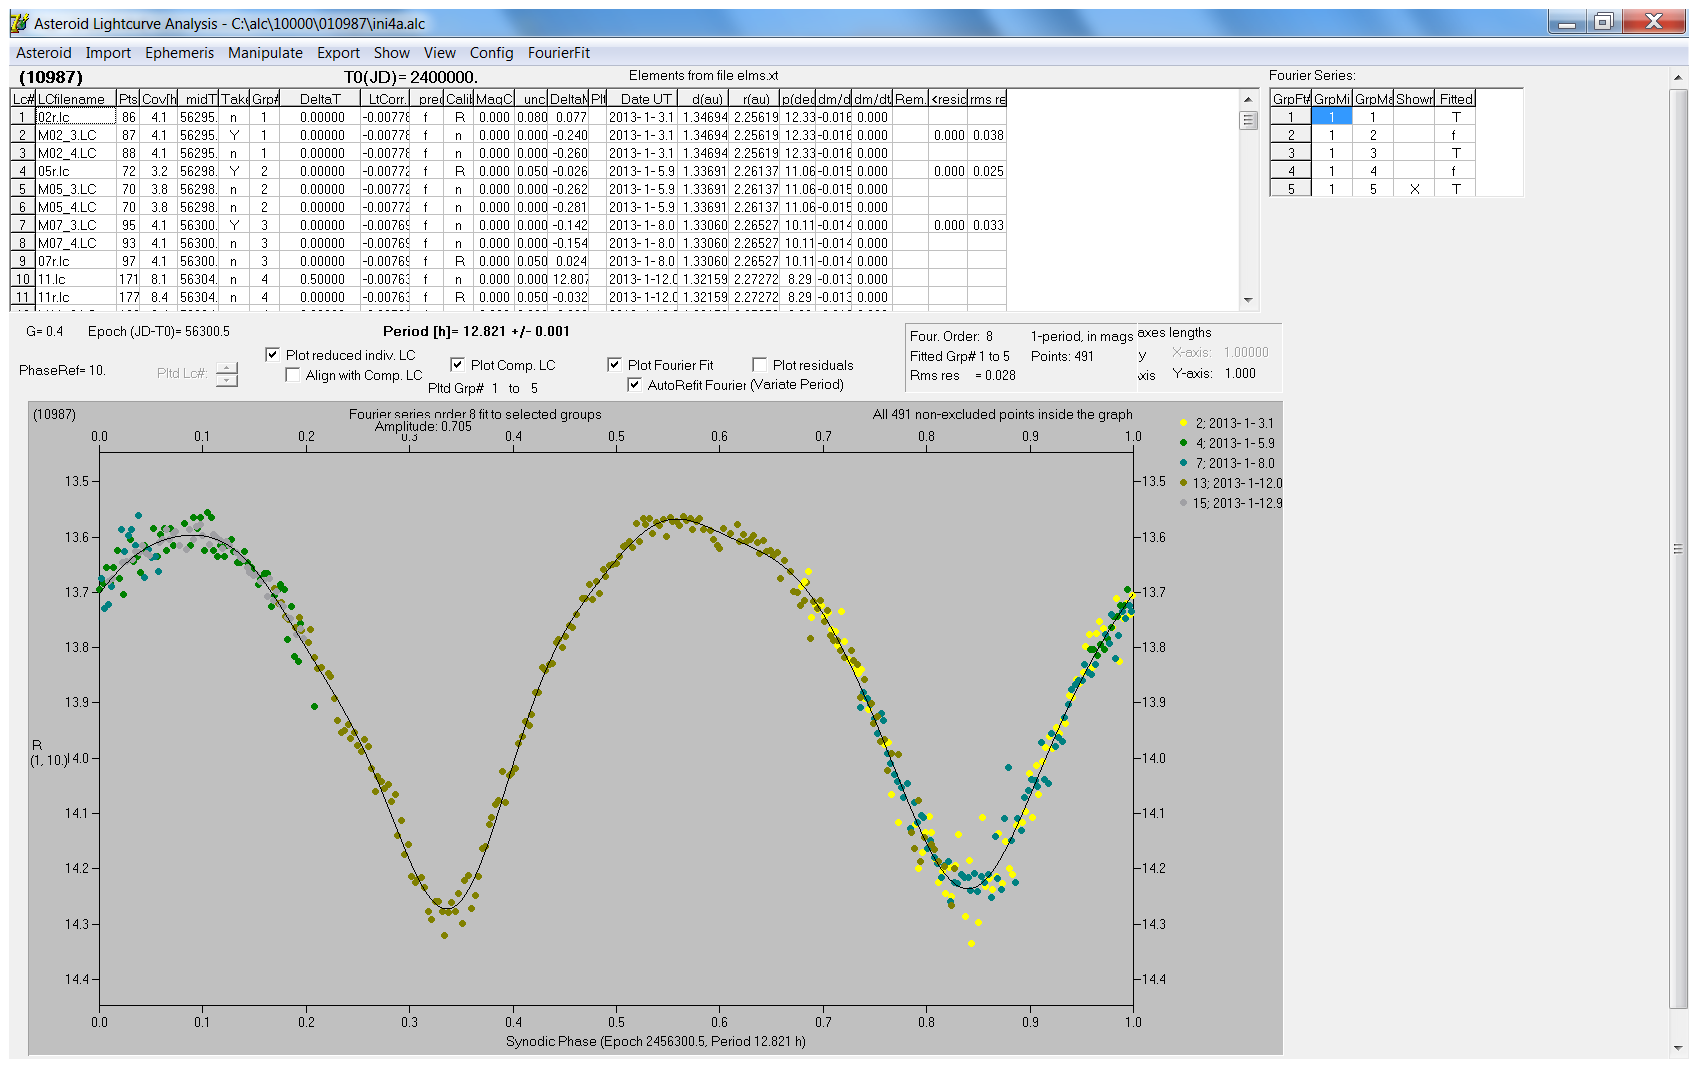Click the LCfilename column header
Viewport: 1698px width, 1068px height.
[76, 99]
